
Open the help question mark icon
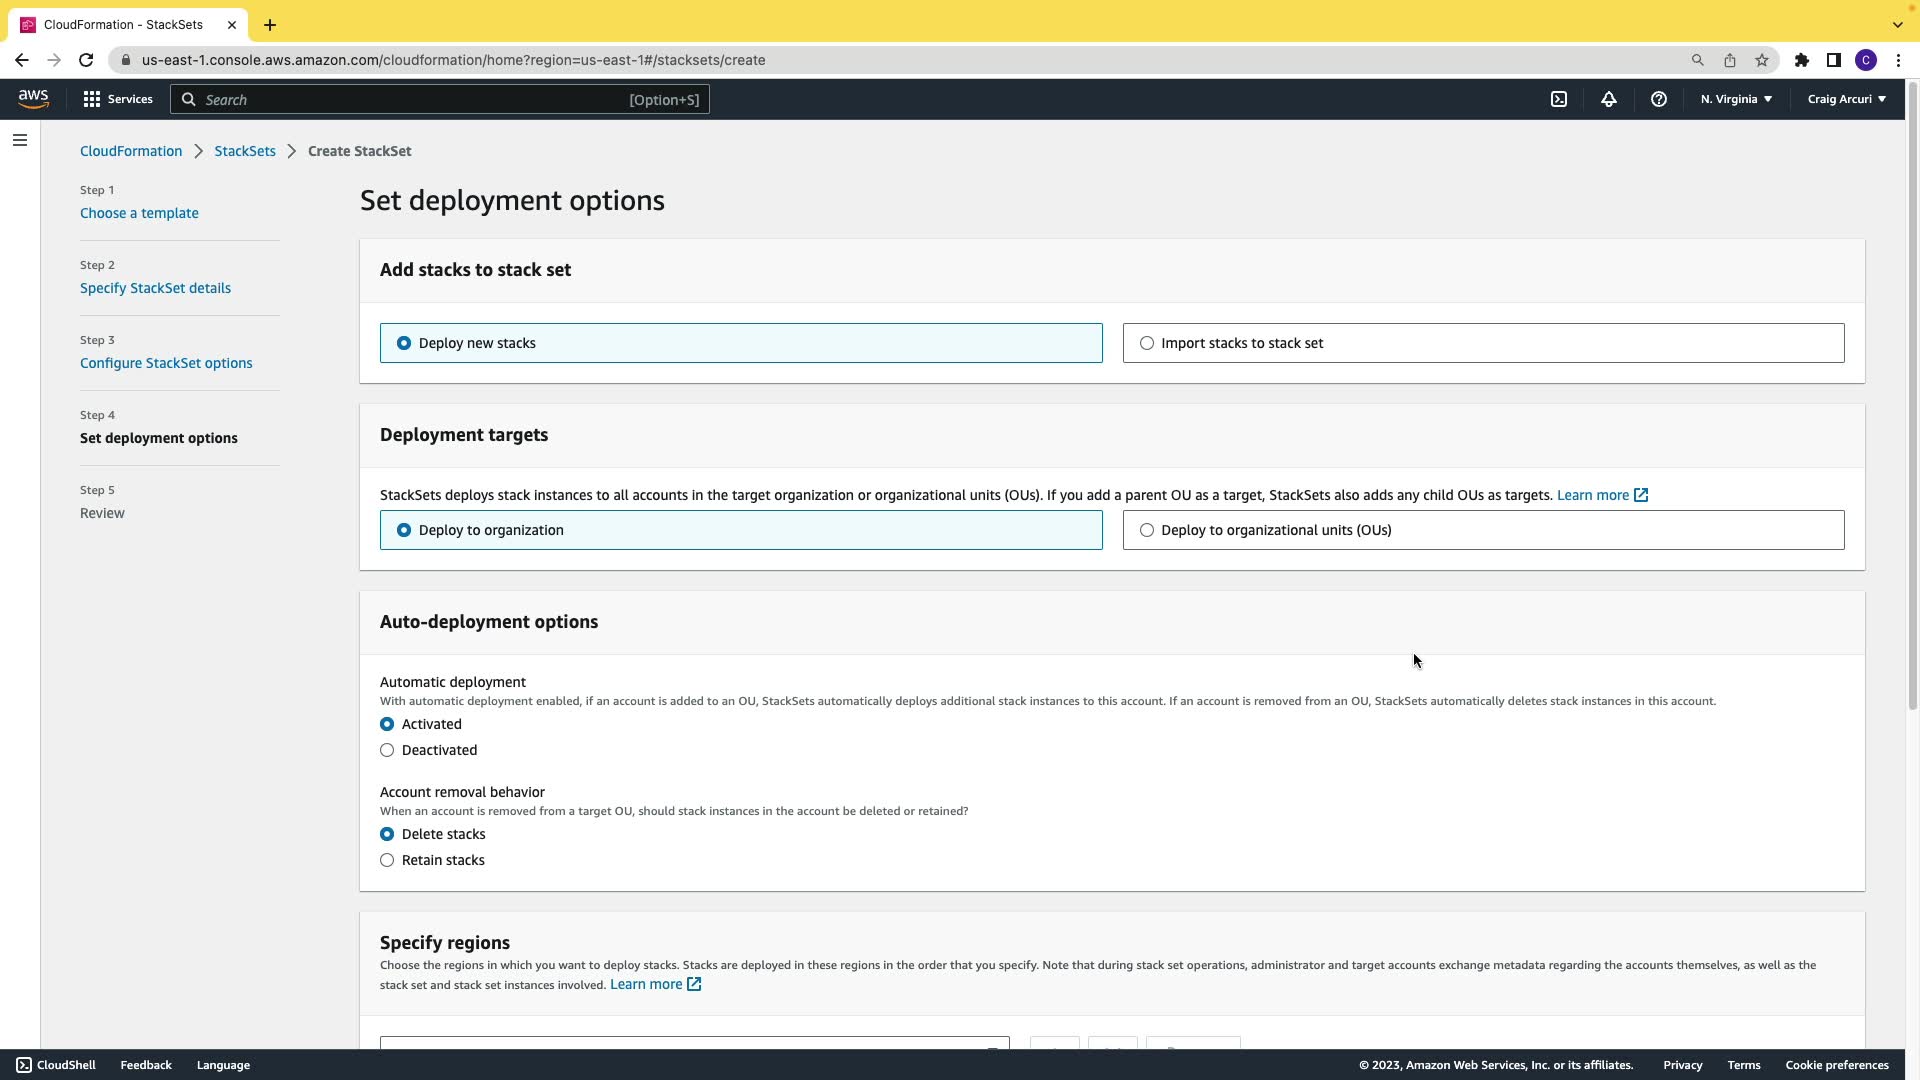tap(1659, 99)
